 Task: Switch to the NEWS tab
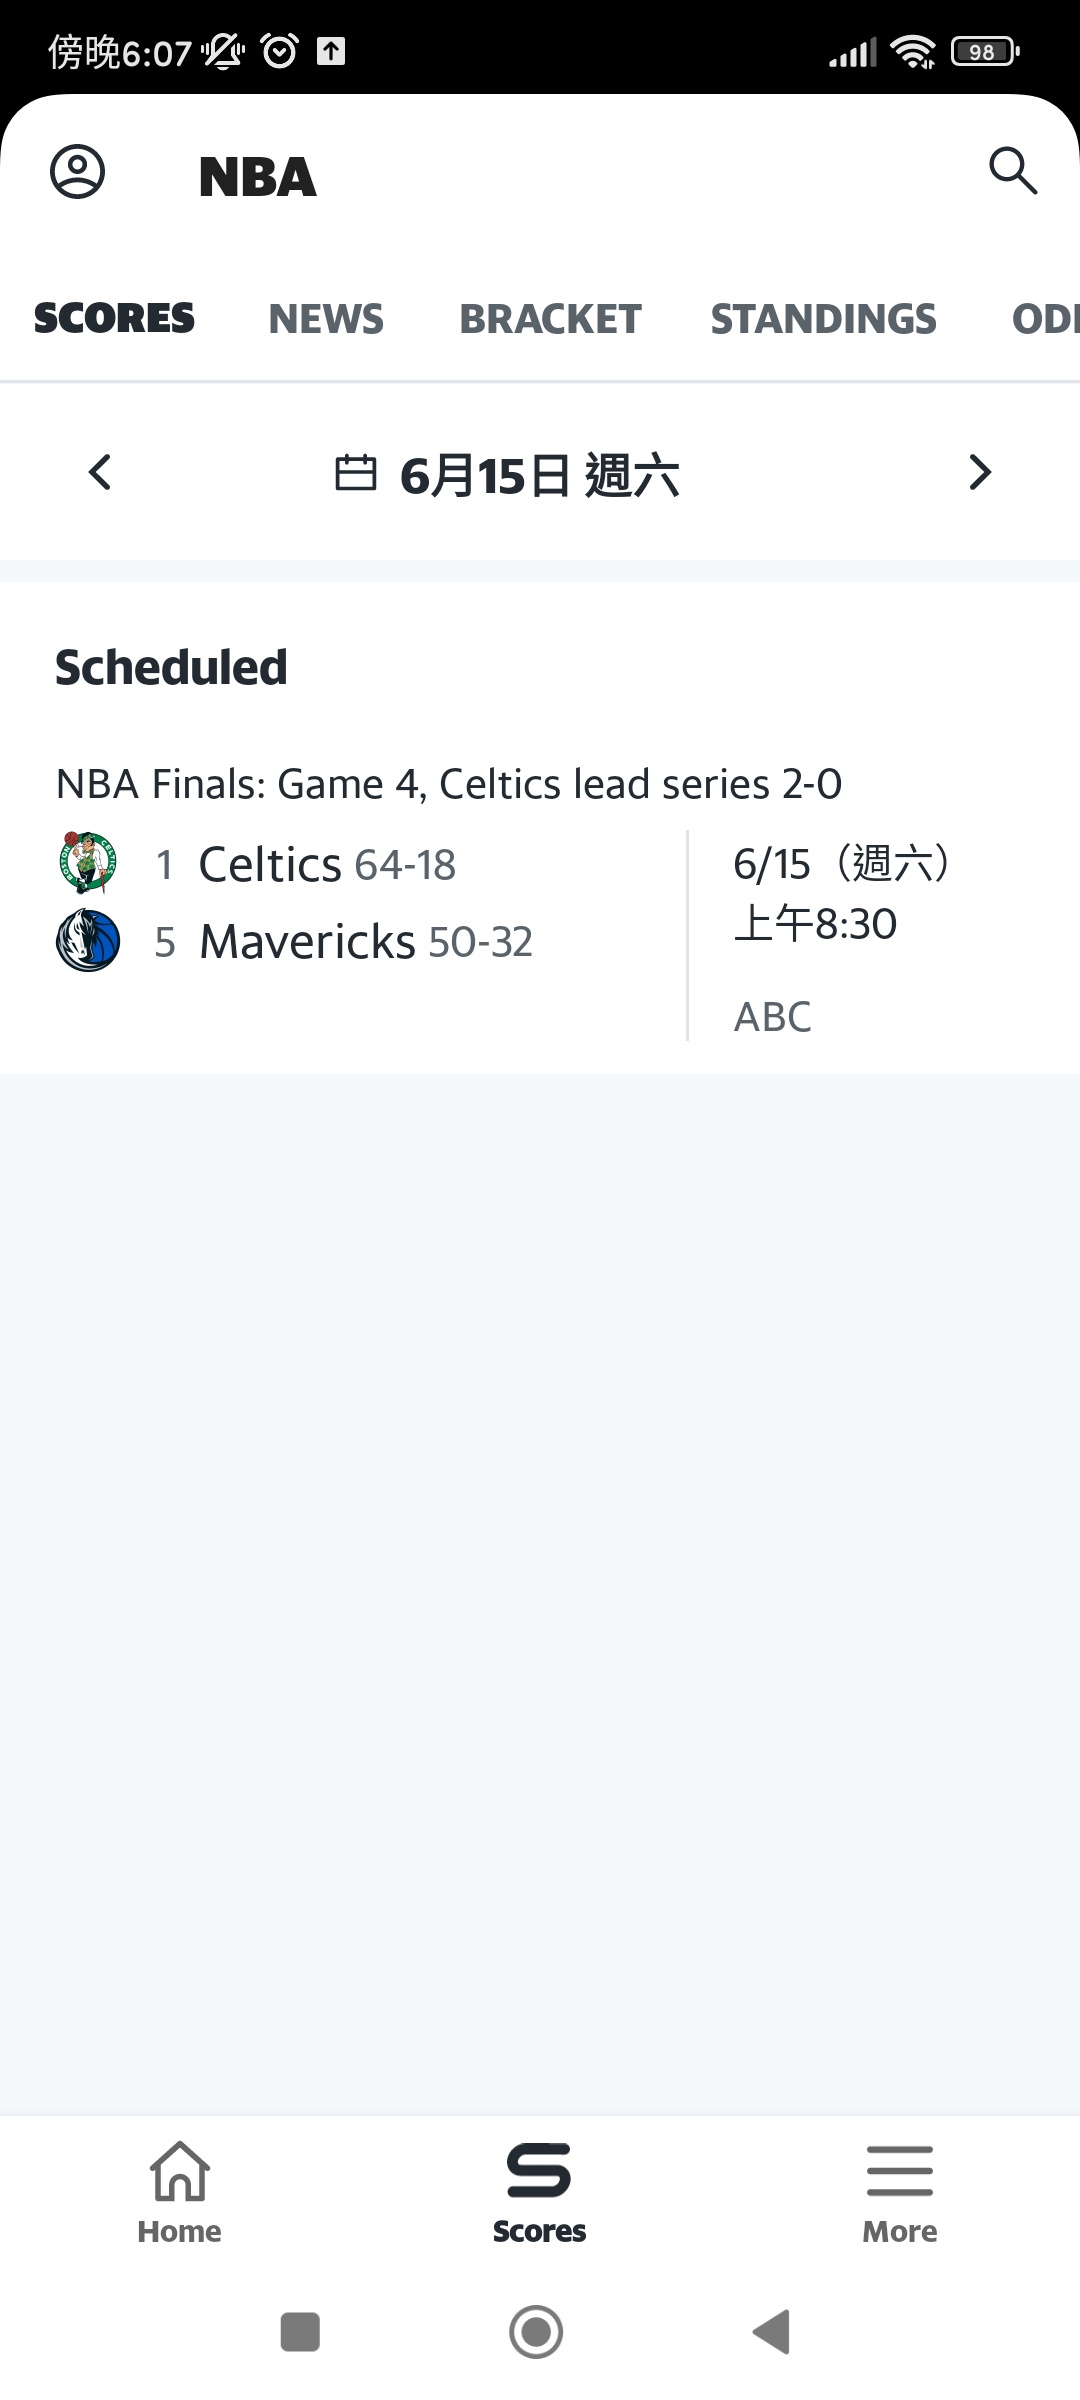point(326,319)
